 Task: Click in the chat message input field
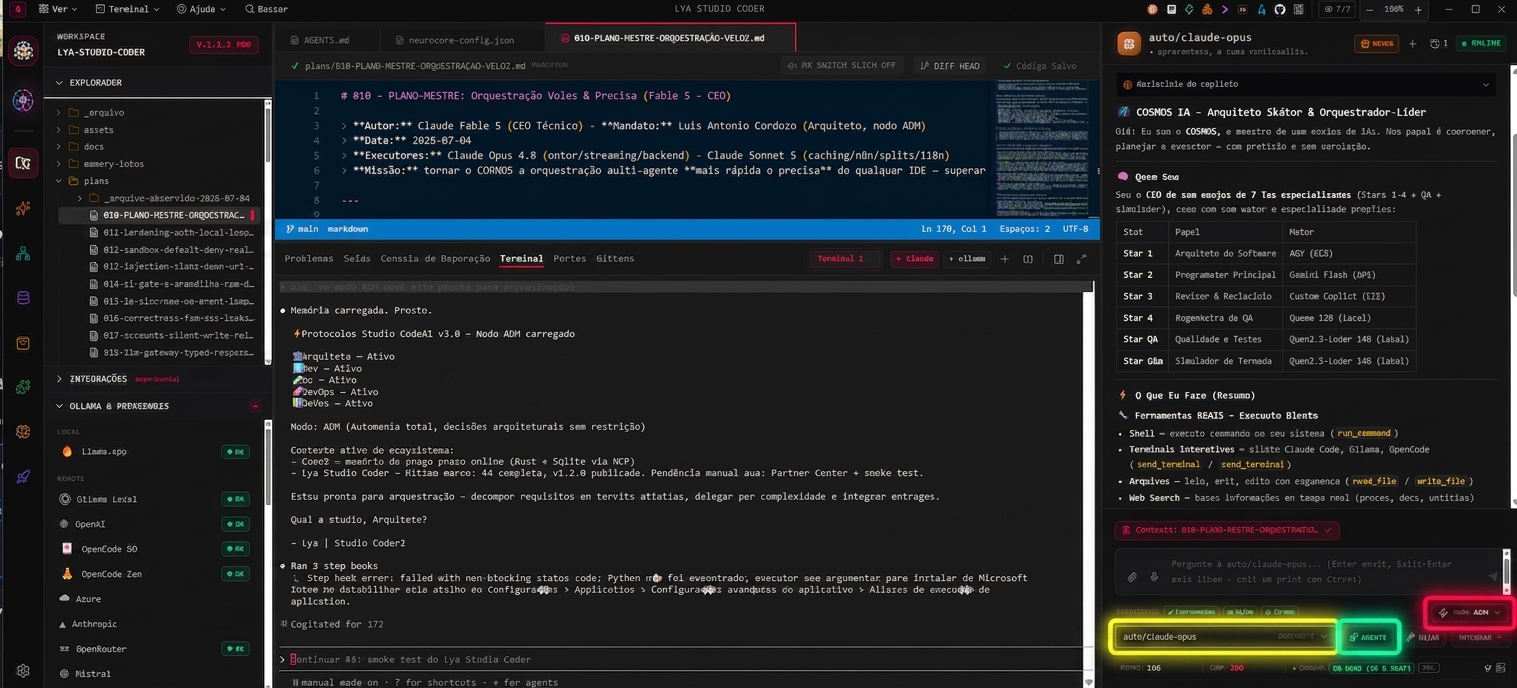tap(1310, 572)
